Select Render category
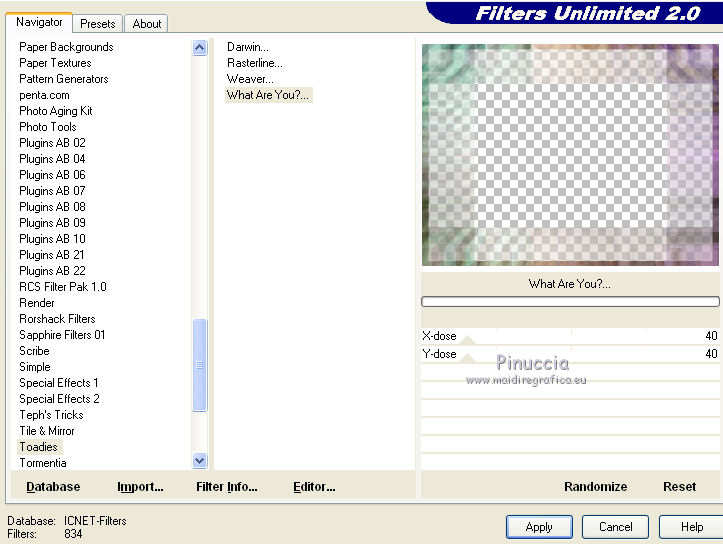This screenshot has height=544, width=723. (36, 303)
